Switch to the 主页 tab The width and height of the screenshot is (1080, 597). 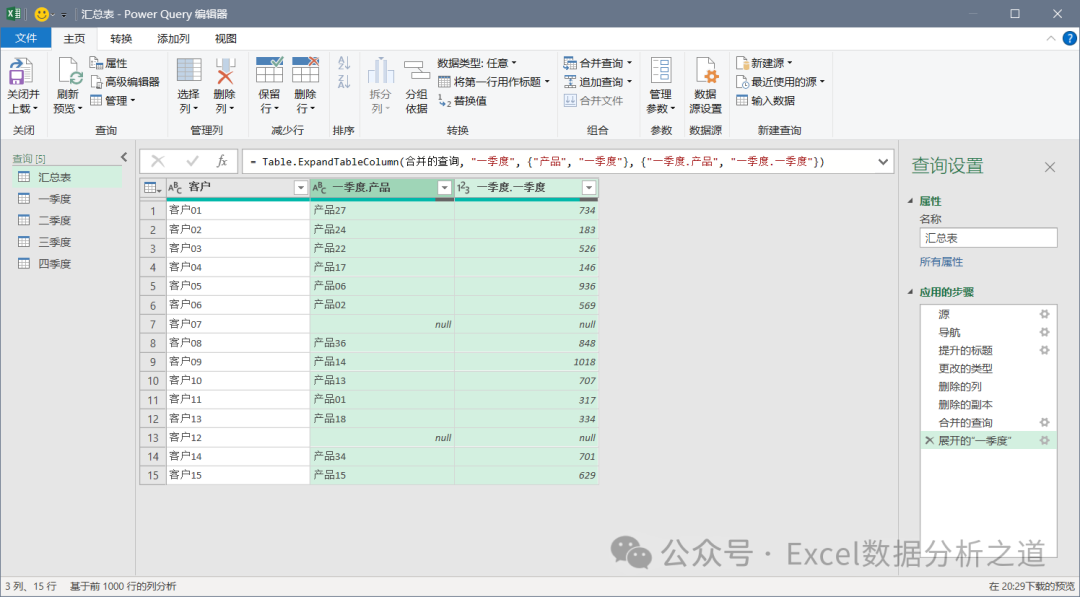[74, 39]
